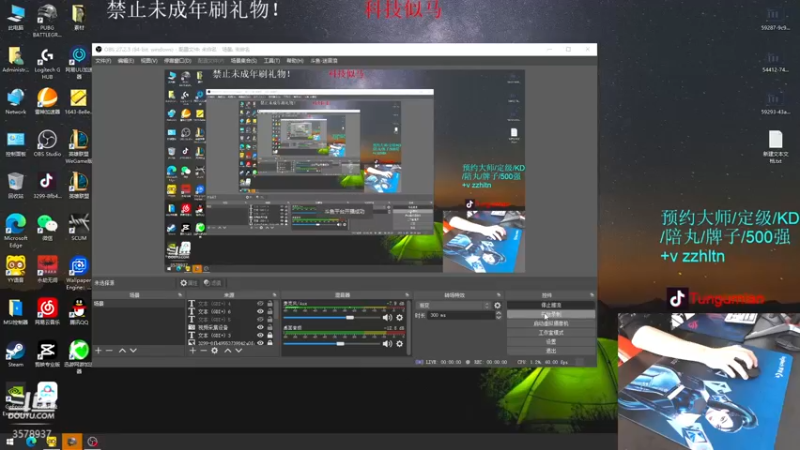Open 微信 WeChat desktop icon
800x450 pixels.
coord(47,228)
